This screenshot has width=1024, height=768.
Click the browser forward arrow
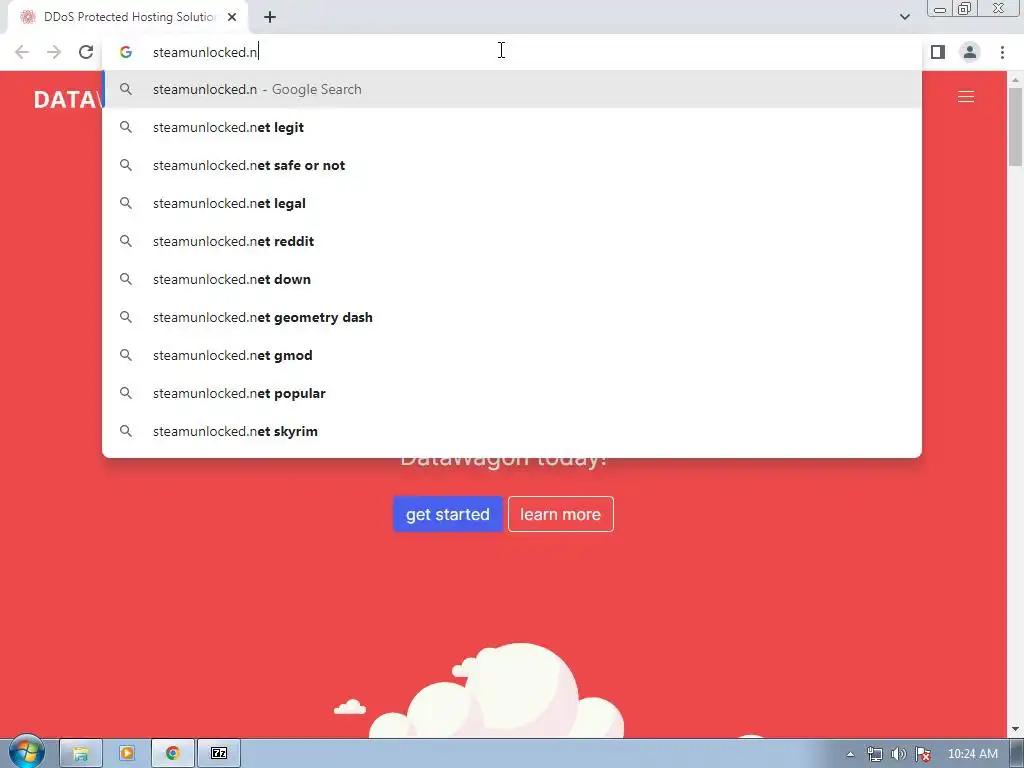pos(54,52)
